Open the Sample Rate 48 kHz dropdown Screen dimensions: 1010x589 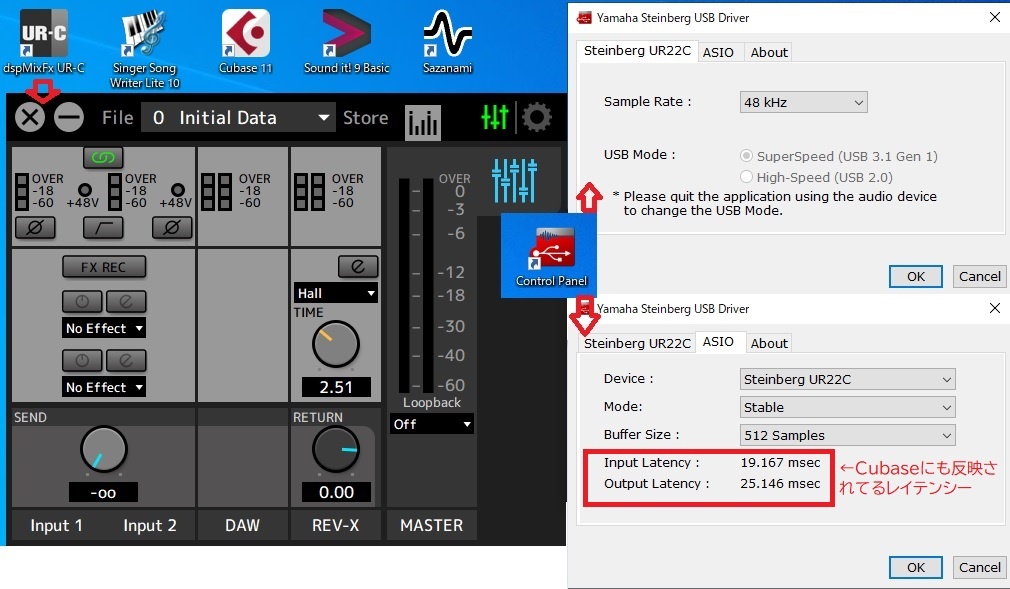coord(803,102)
